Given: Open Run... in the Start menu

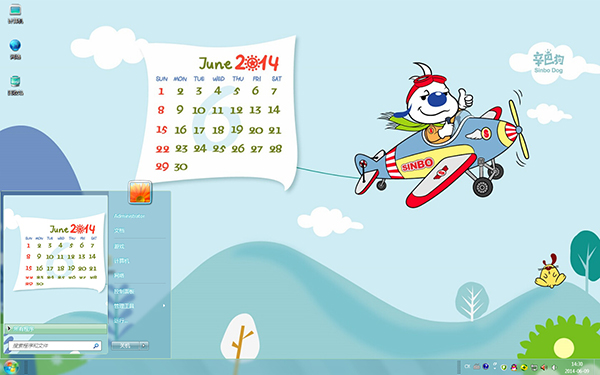Looking at the screenshot, I should point(121,321).
